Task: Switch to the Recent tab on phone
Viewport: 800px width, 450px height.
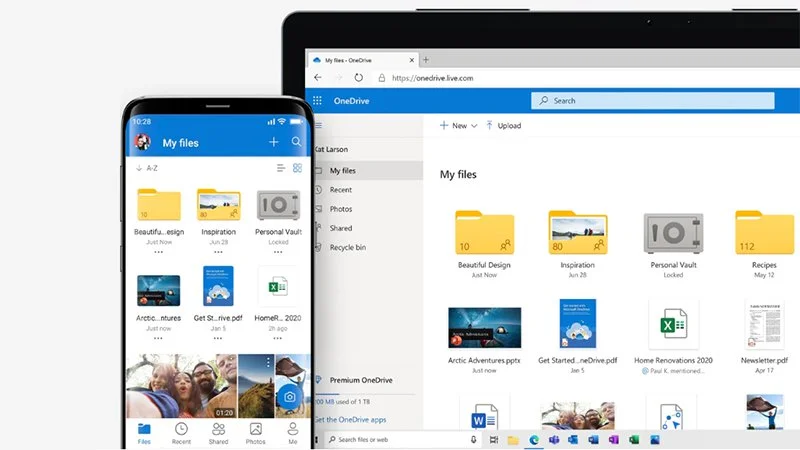Action: (181, 434)
